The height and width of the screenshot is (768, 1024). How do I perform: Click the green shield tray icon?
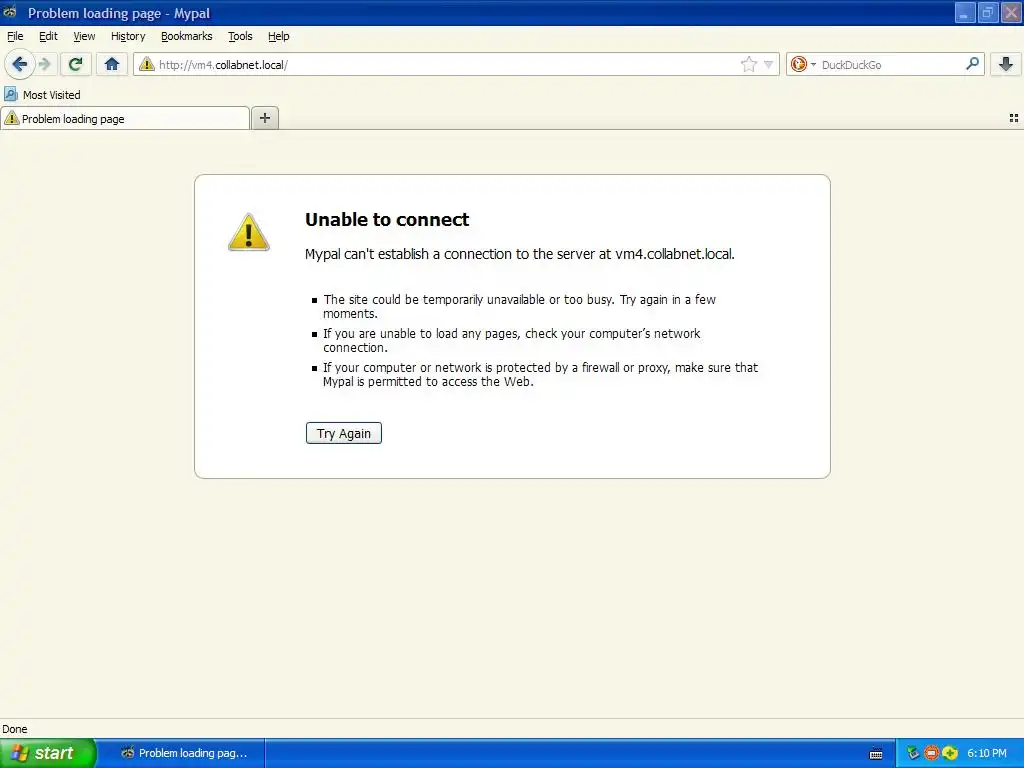tap(950, 753)
